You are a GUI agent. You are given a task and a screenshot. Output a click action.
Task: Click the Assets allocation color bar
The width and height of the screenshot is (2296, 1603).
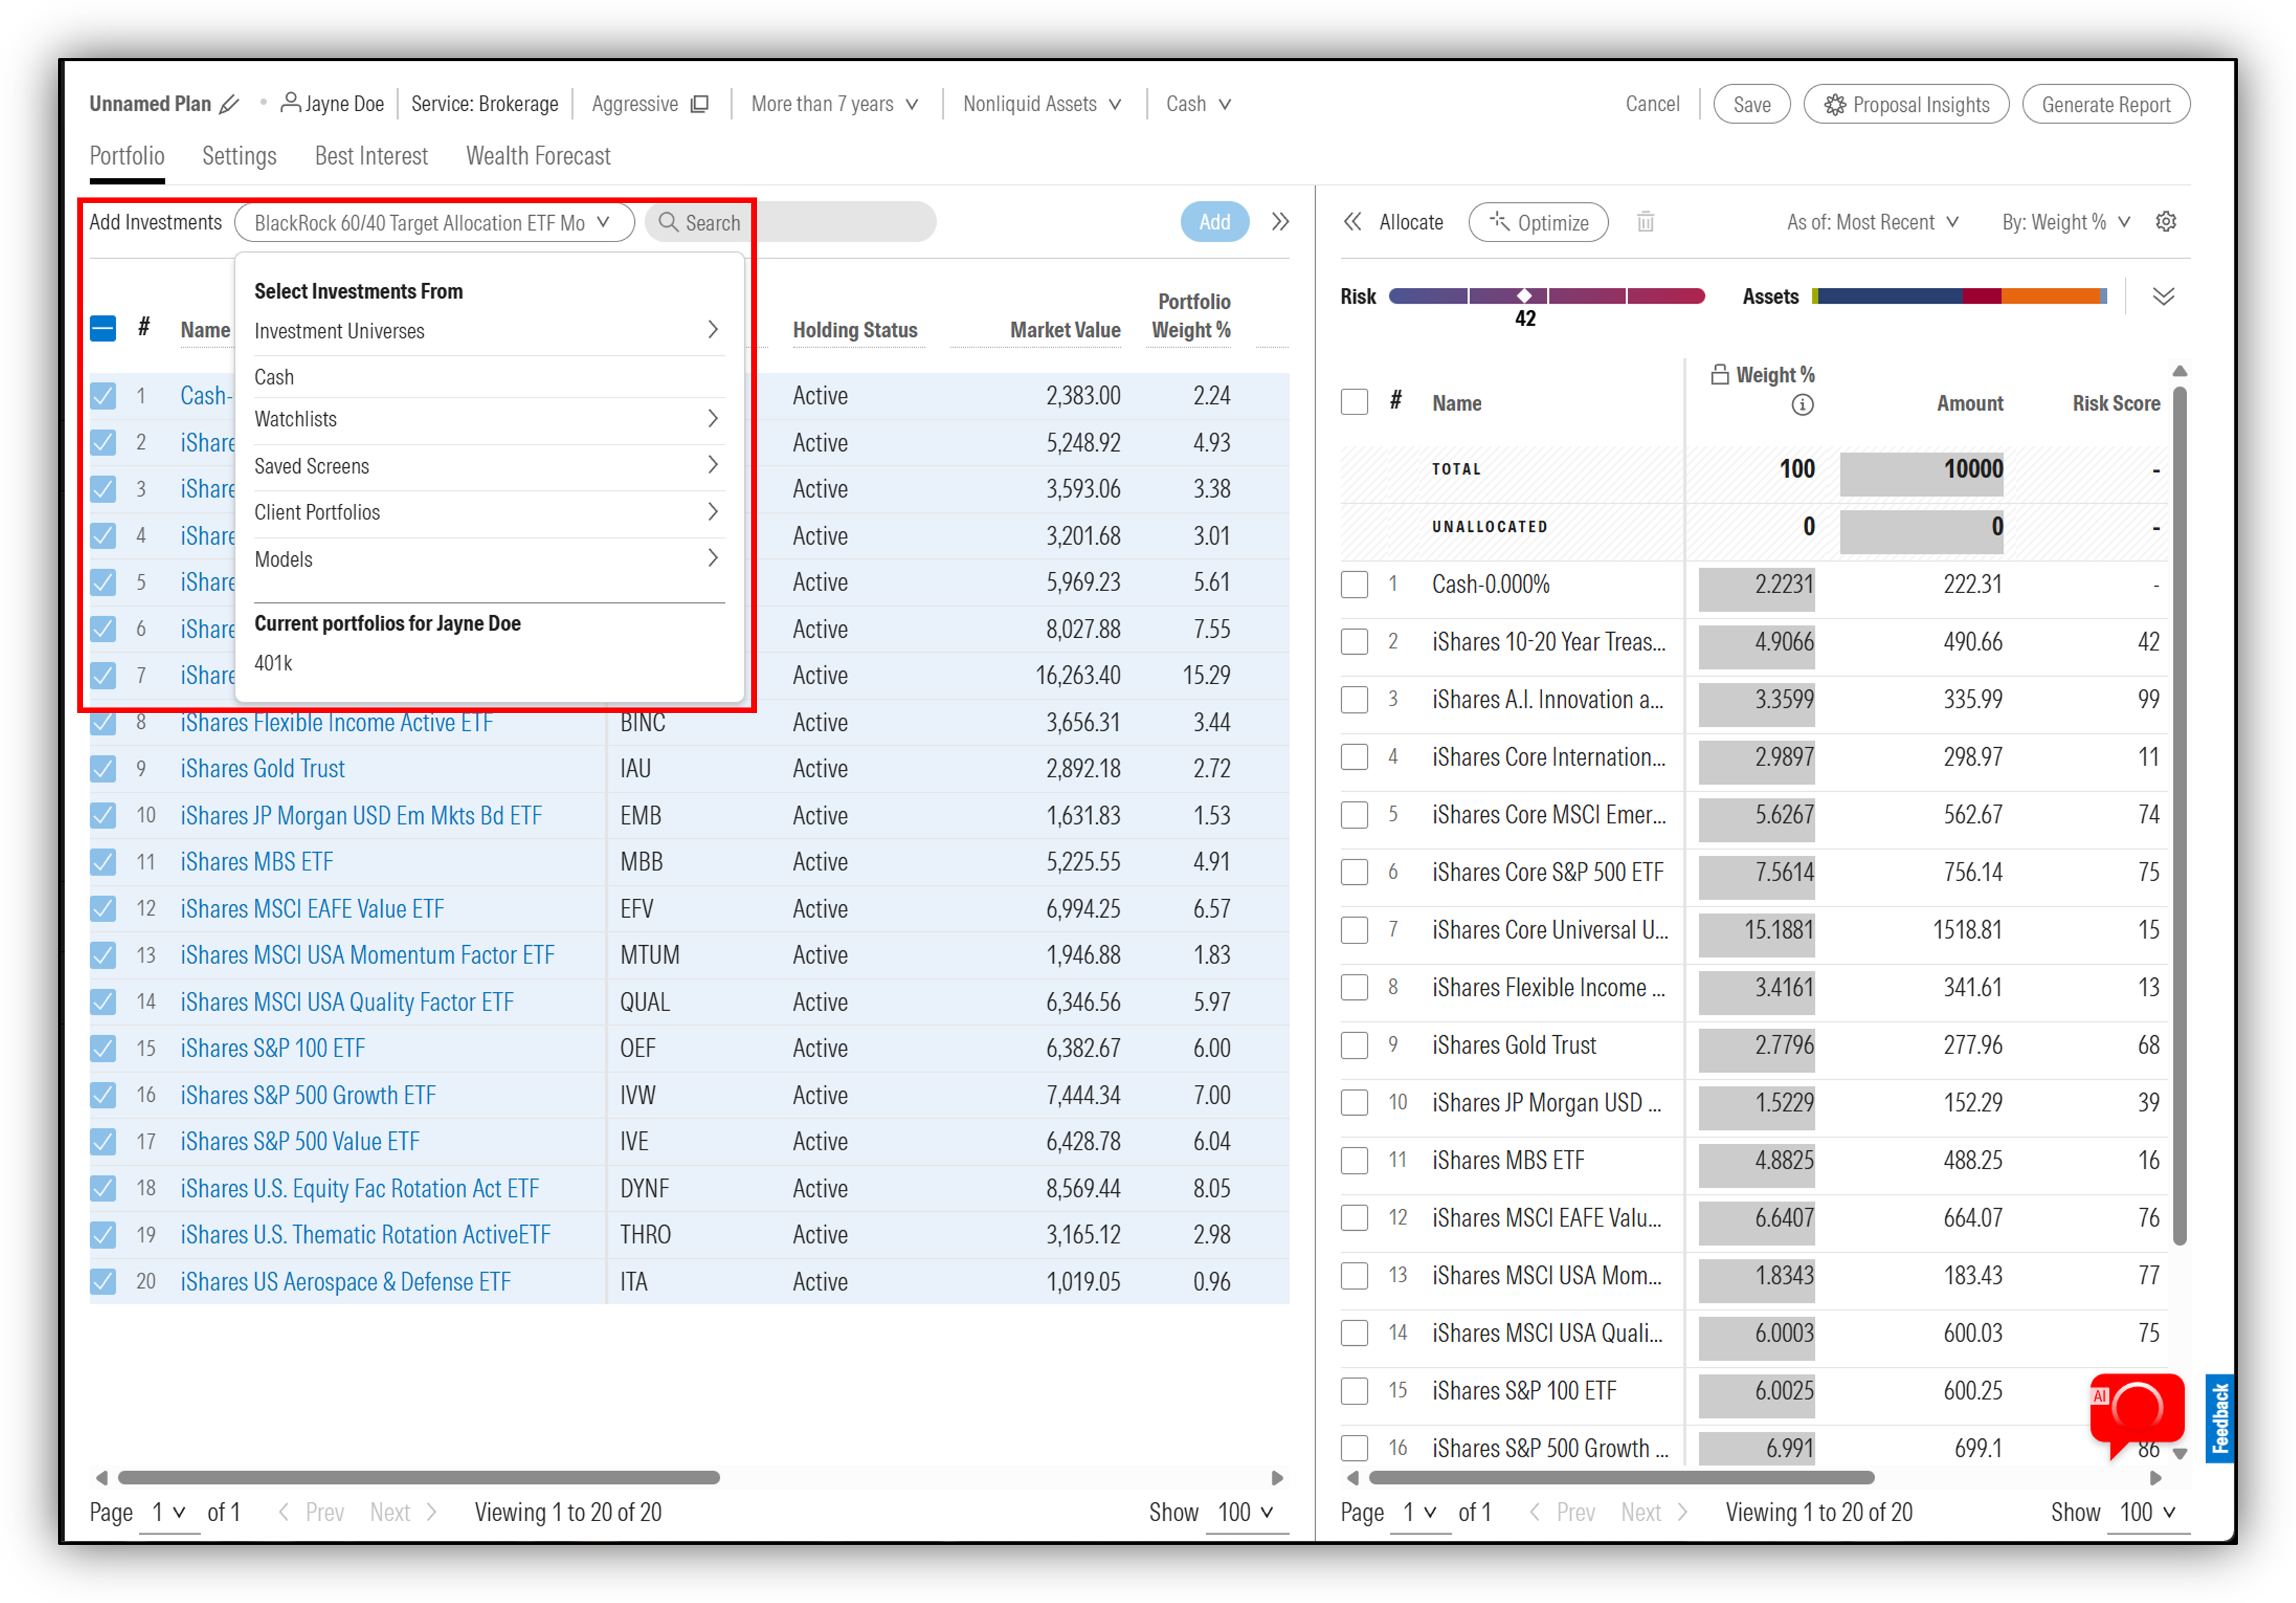coord(1959,296)
